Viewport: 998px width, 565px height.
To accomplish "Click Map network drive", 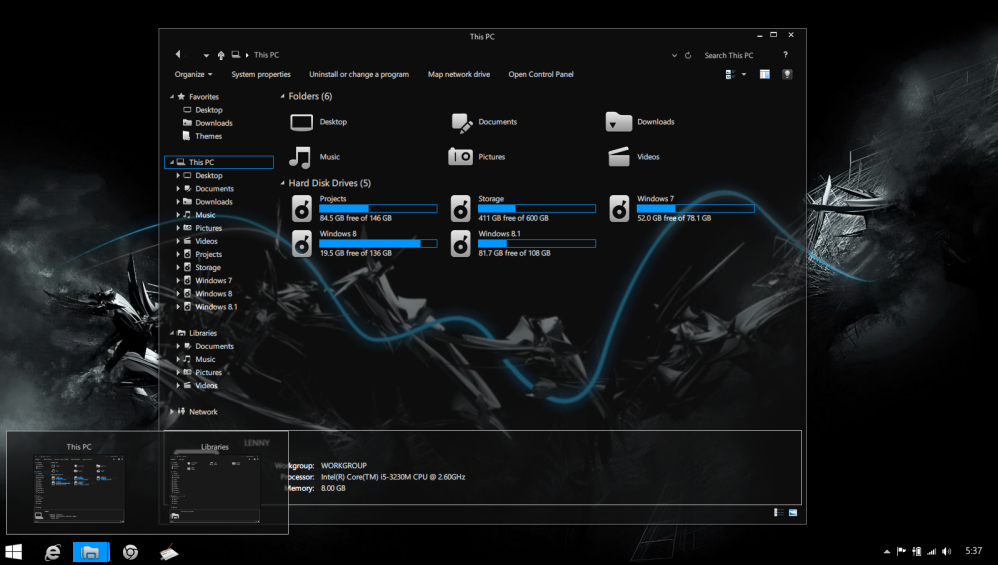I will coord(459,74).
